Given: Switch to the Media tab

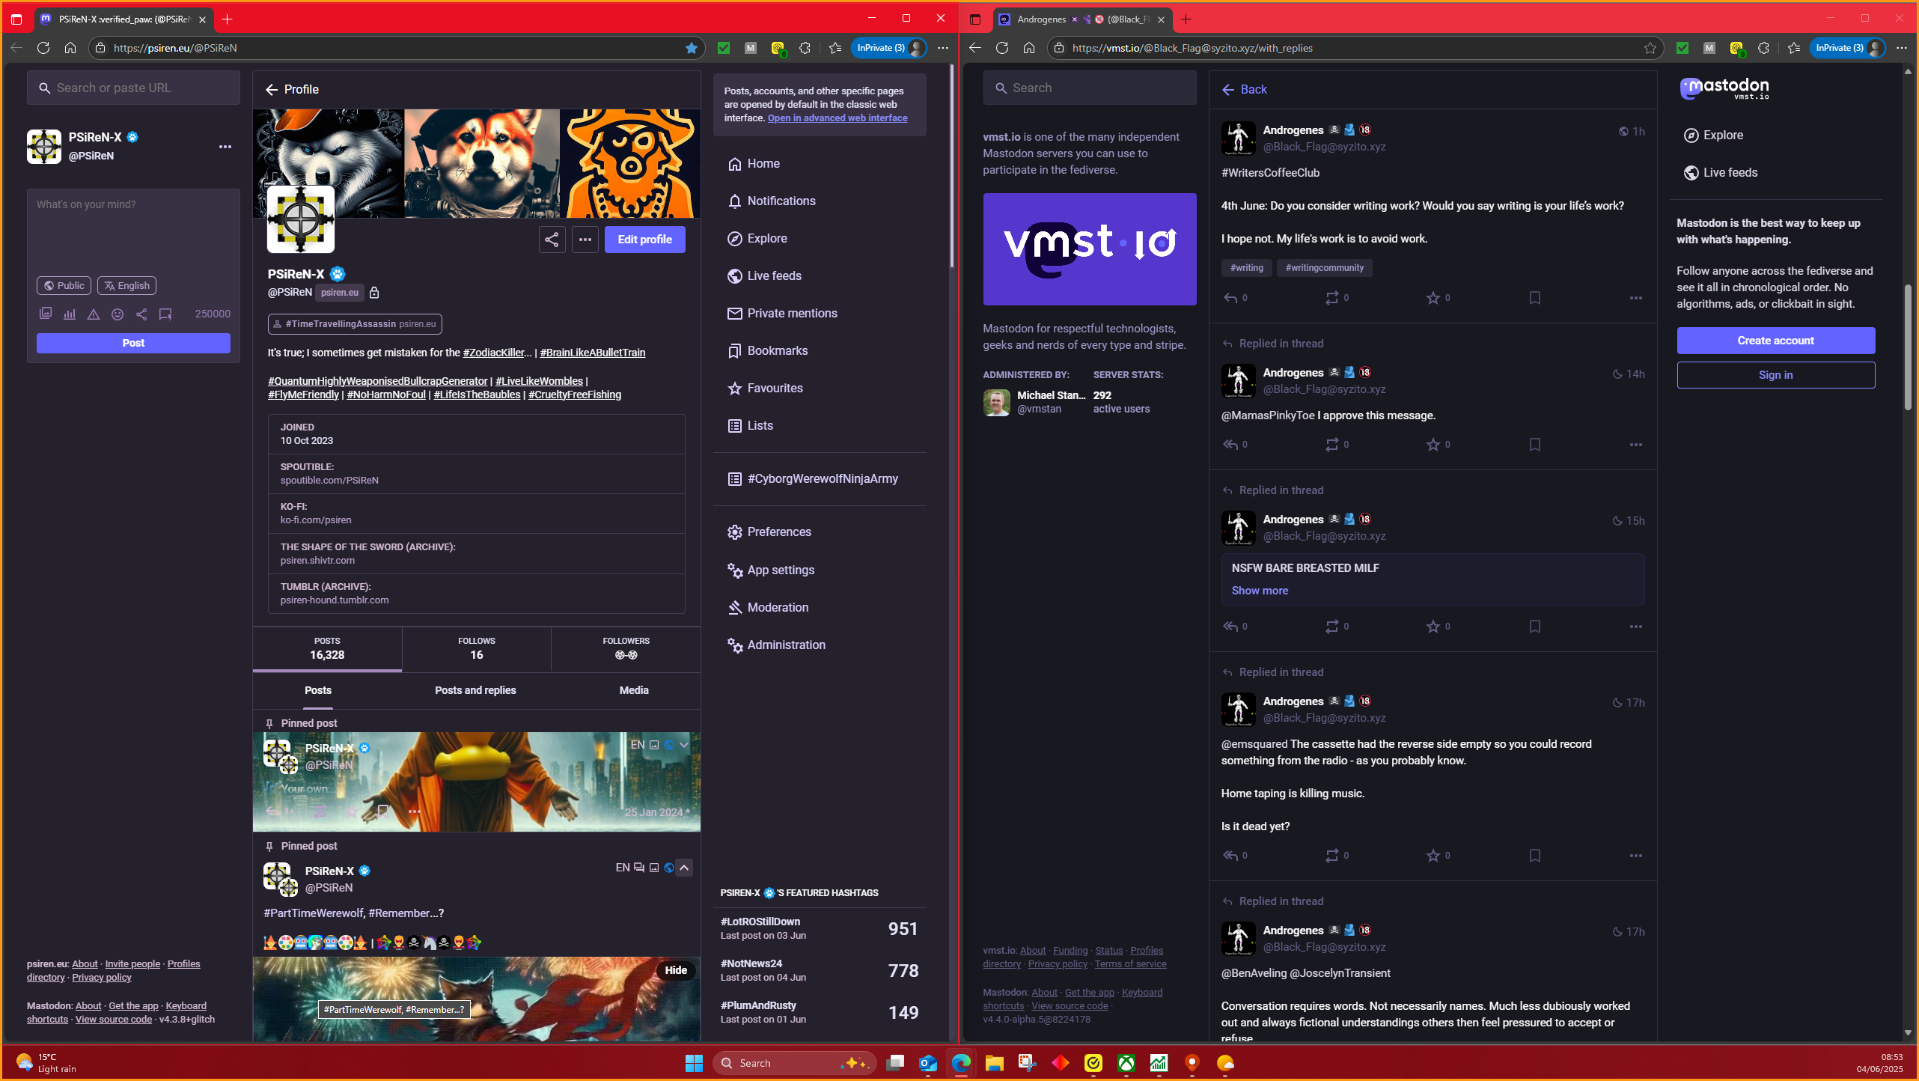Looking at the screenshot, I should (x=634, y=691).
